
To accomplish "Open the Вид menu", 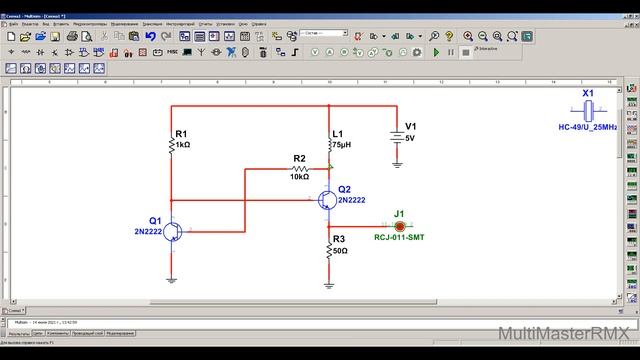I will click(x=46, y=24).
